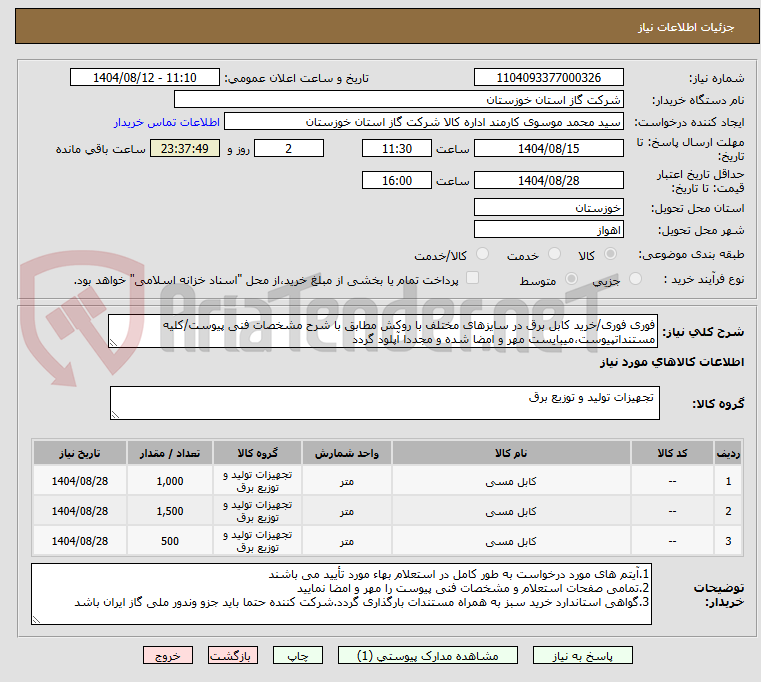The image size is (761, 682).
Task: Click the deadline time field 11:30
Action: click(397, 149)
